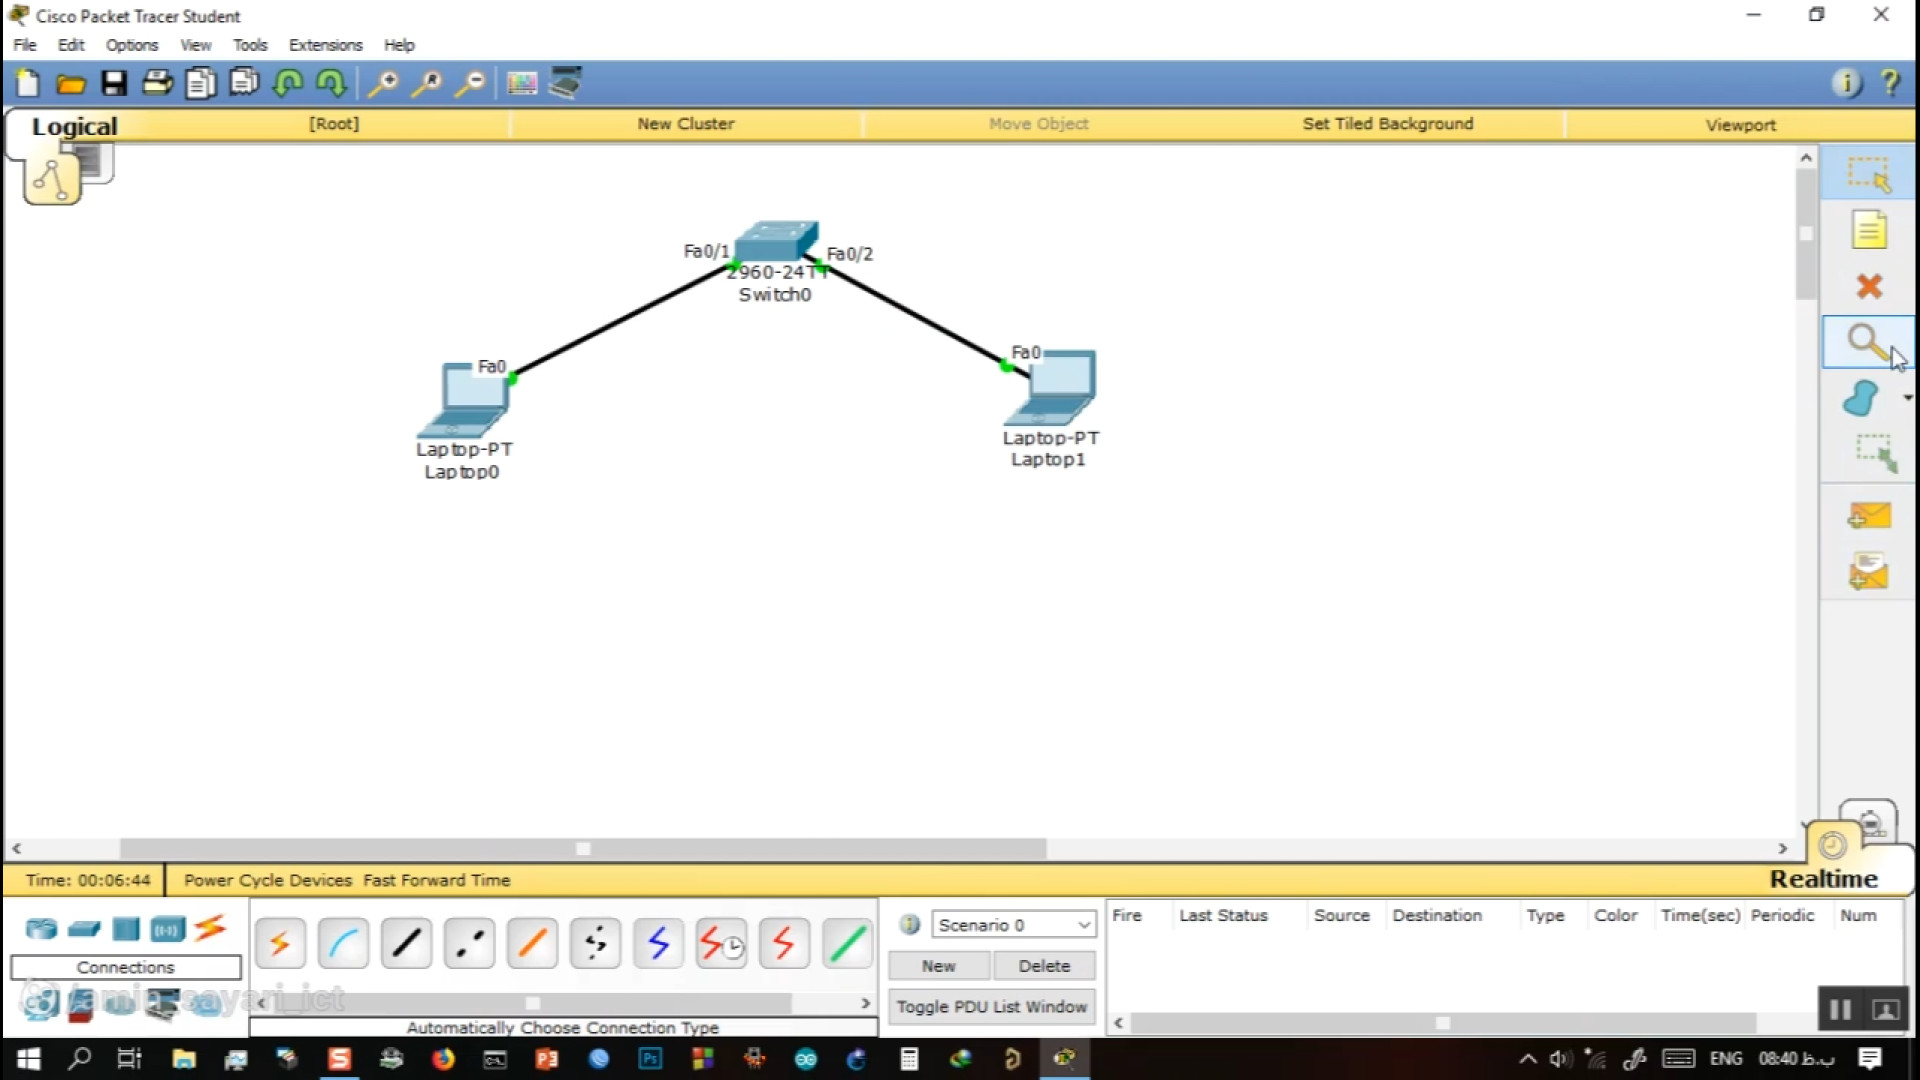Choose the Resize Shape tool
The image size is (1920, 1080).
click(1874, 453)
